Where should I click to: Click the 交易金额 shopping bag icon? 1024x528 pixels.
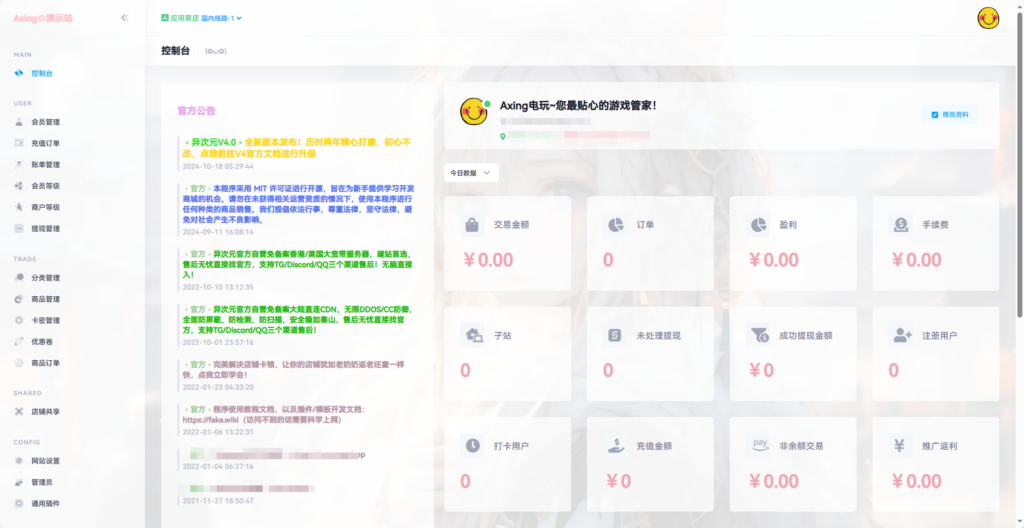(472, 225)
